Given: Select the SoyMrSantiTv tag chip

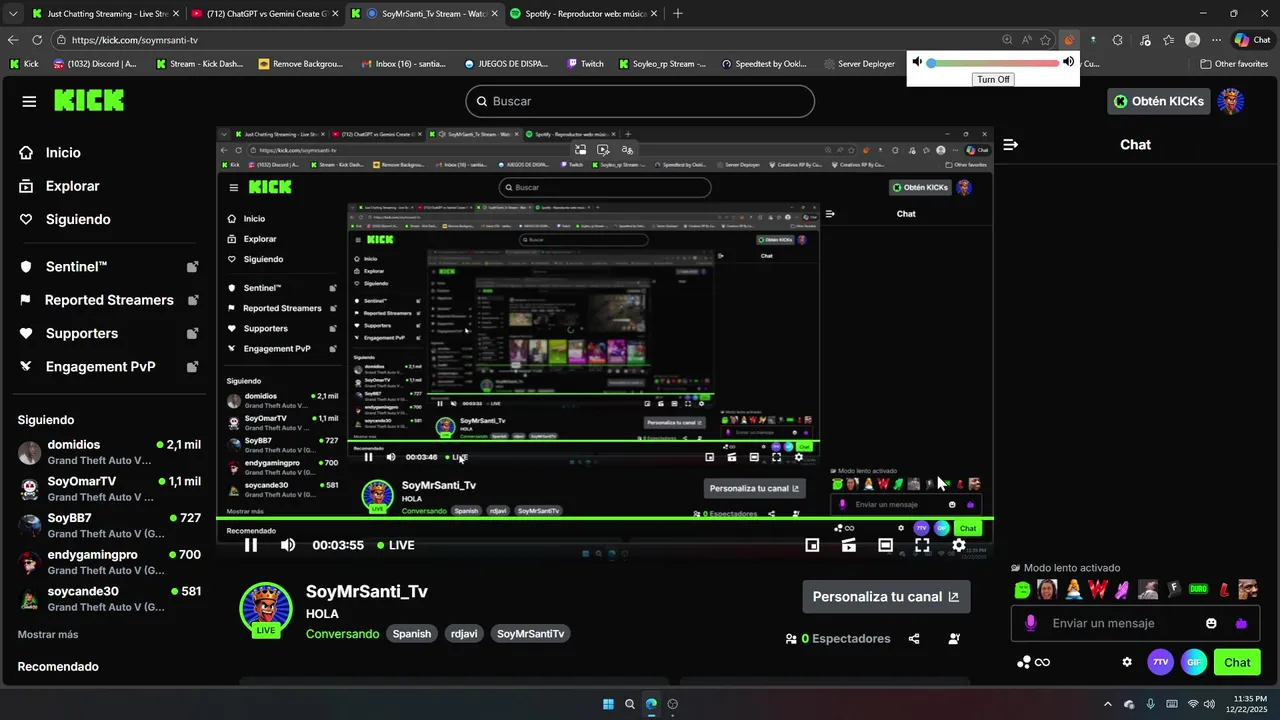Looking at the screenshot, I should click(530, 634).
